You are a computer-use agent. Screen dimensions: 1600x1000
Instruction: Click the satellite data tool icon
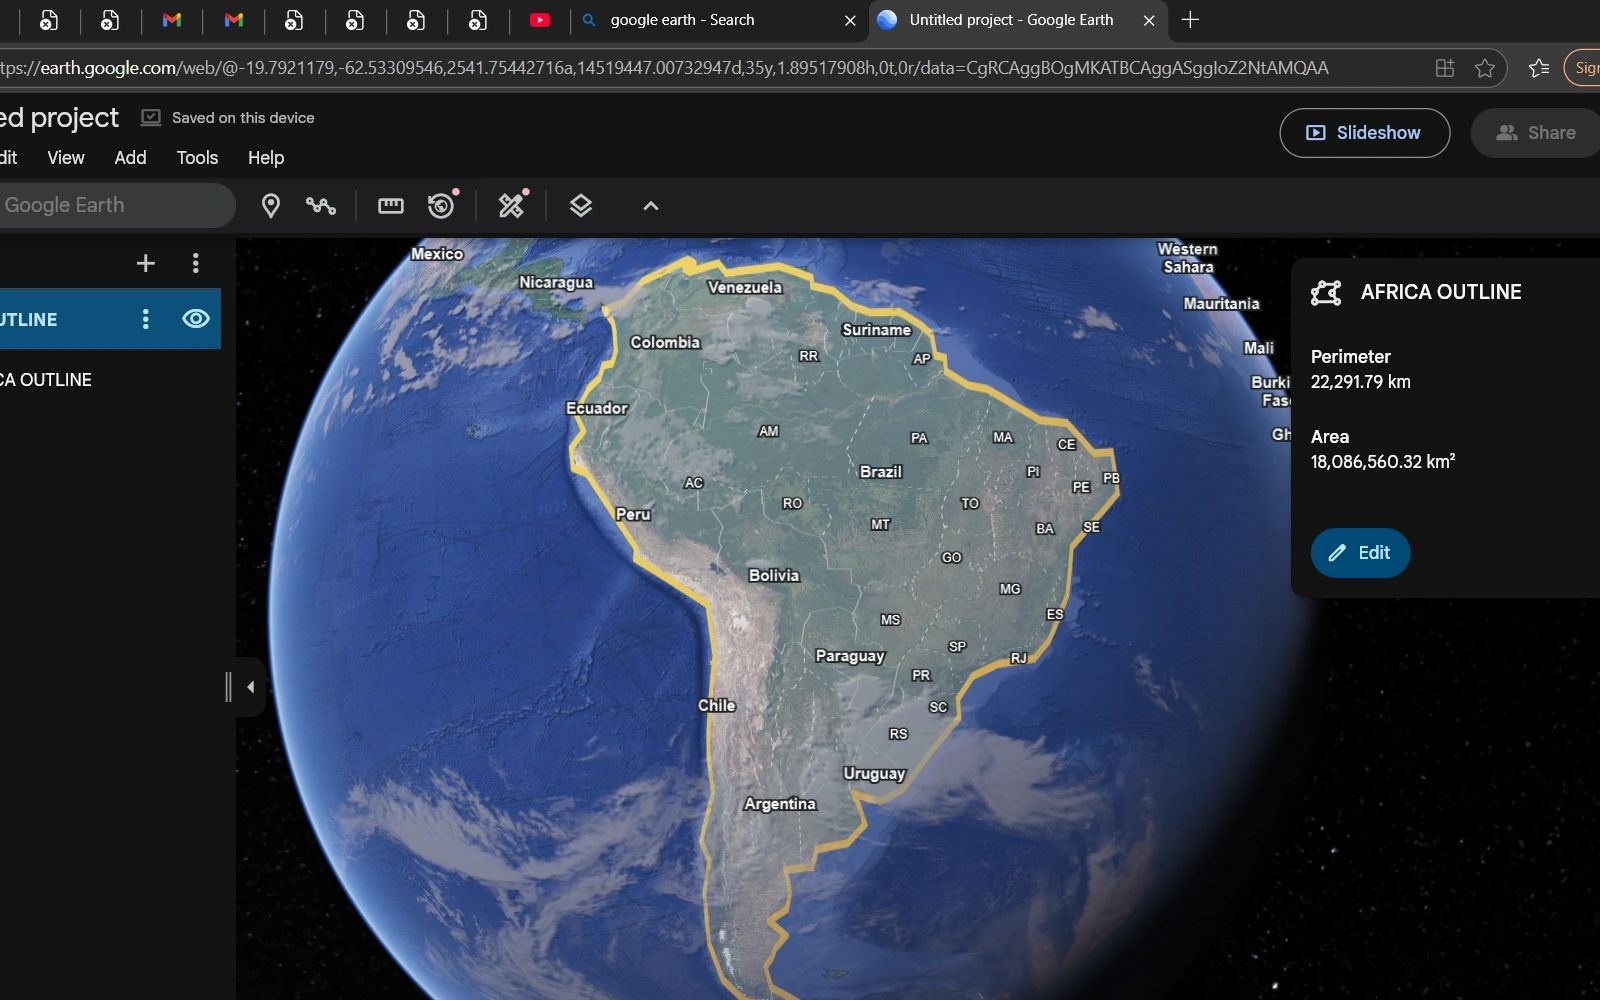click(x=511, y=206)
